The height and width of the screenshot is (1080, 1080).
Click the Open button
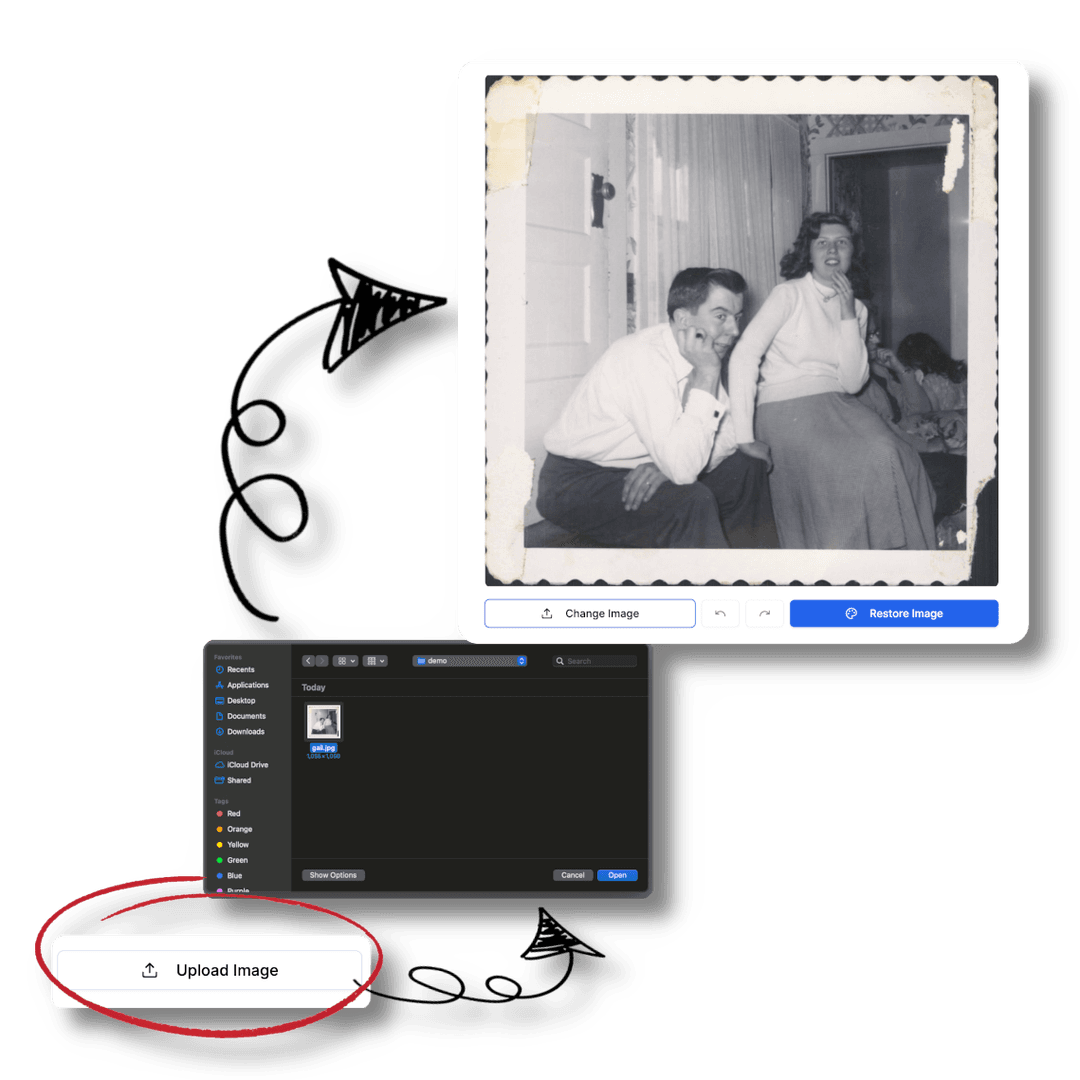(617, 875)
